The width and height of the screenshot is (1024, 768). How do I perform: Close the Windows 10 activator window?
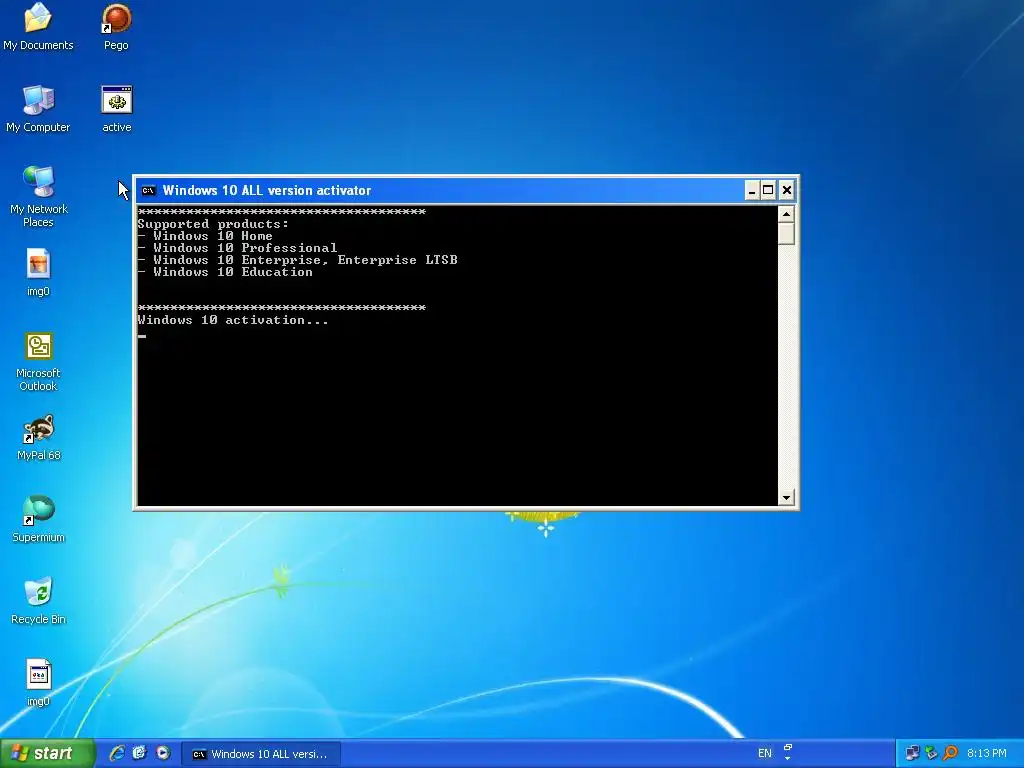coord(786,190)
